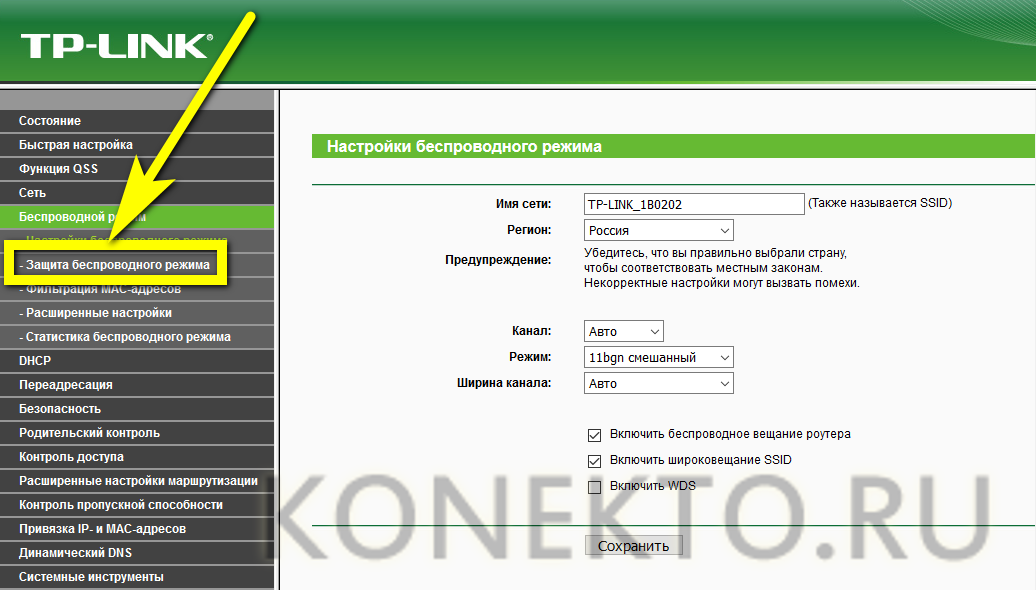This screenshot has width=1036, height=590.
Task: Click the Имя сети input field
Action: point(694,204)
